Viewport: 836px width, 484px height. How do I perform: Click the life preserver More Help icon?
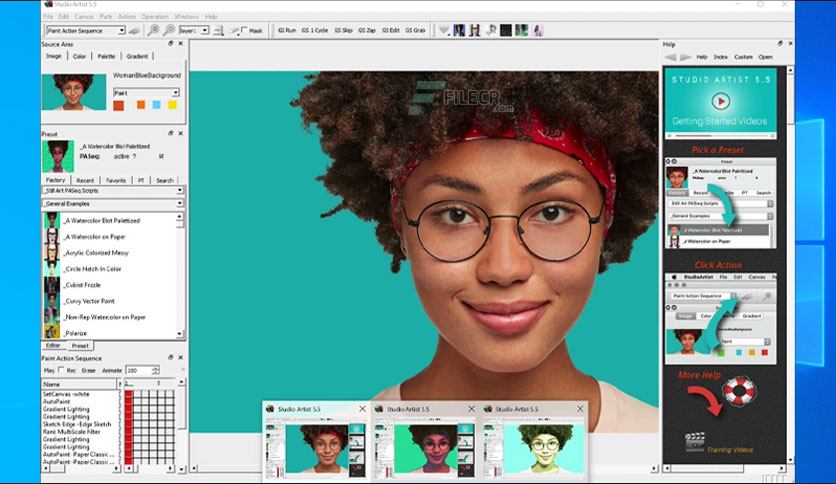point(739,391)
